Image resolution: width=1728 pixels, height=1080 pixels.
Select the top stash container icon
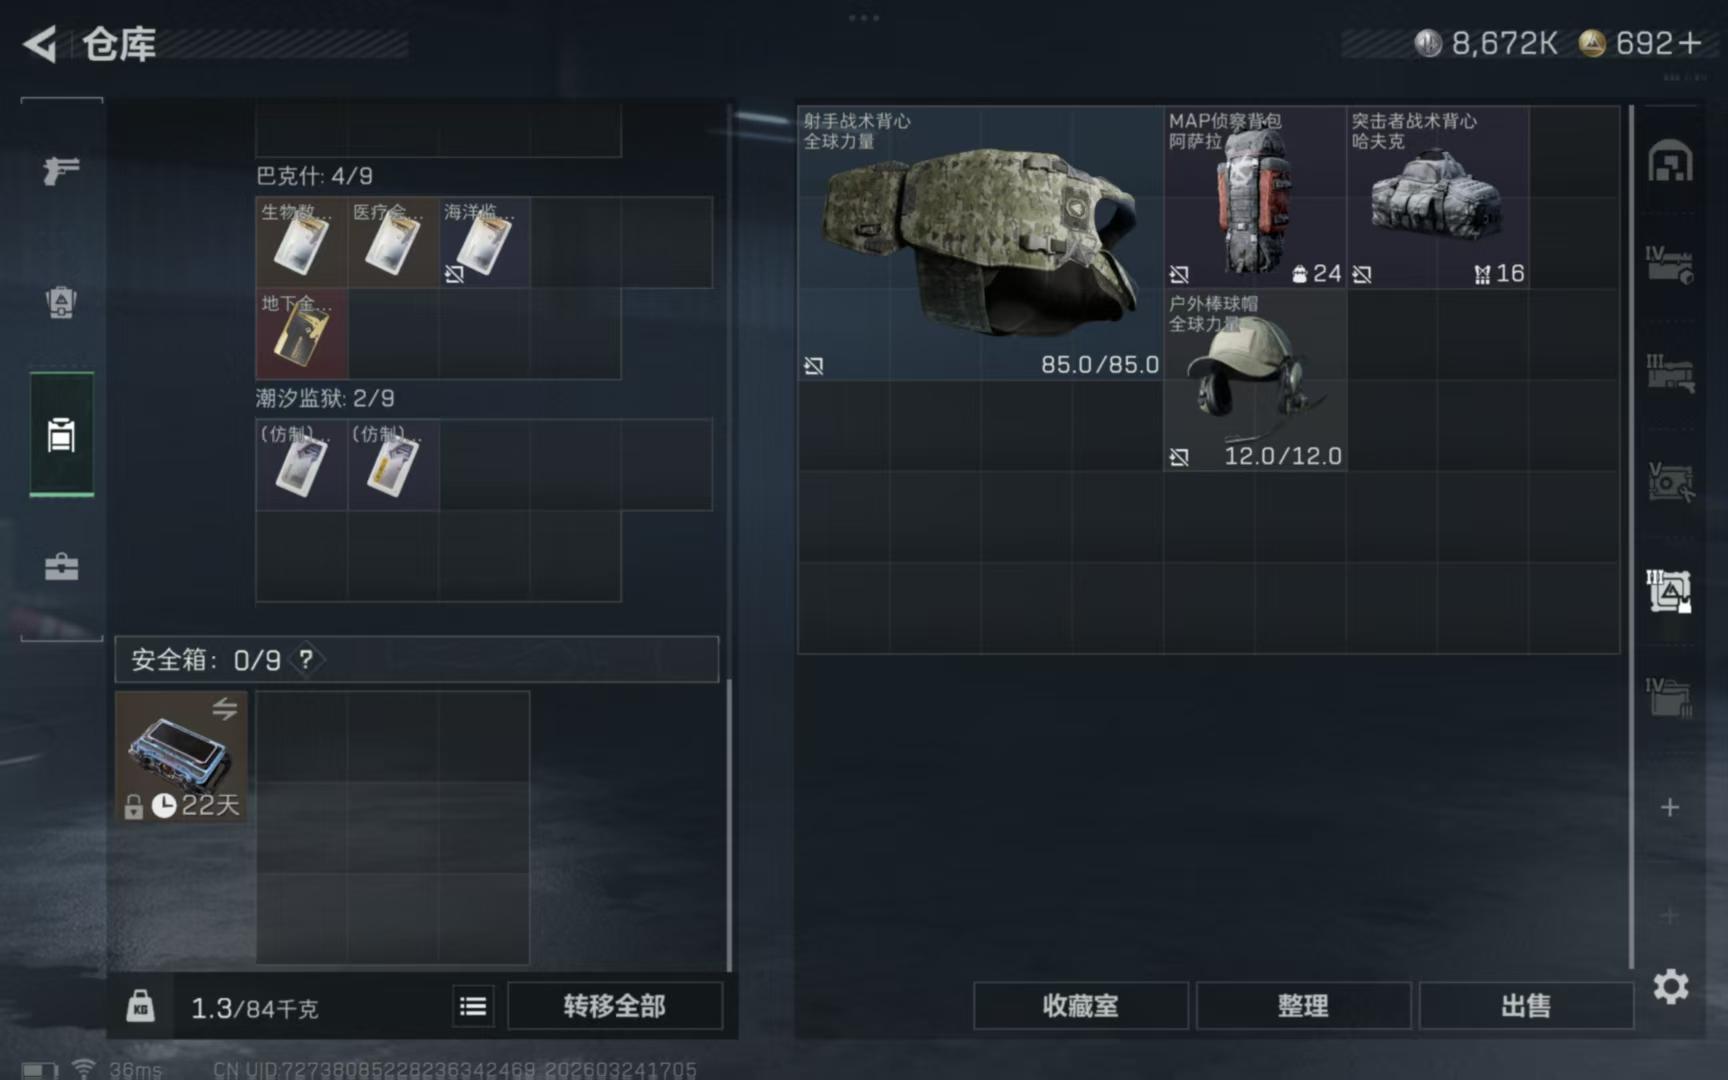[x=1670, y=162]
